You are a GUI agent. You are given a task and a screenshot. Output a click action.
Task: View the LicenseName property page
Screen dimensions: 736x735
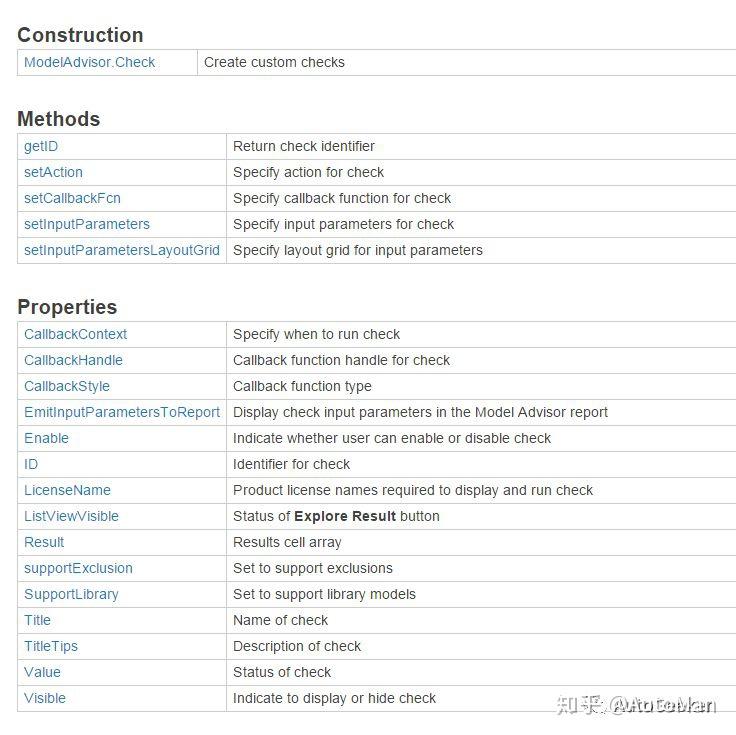point(67,490)
